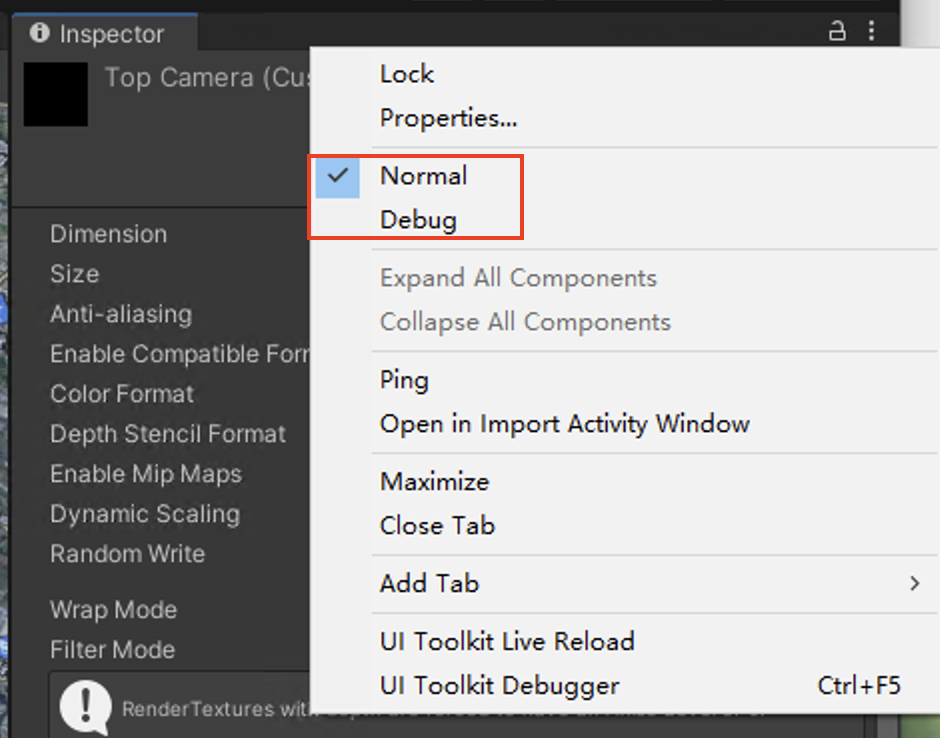
Task: Click the Inspector tab info icon
Action: (x=40, y=32)
